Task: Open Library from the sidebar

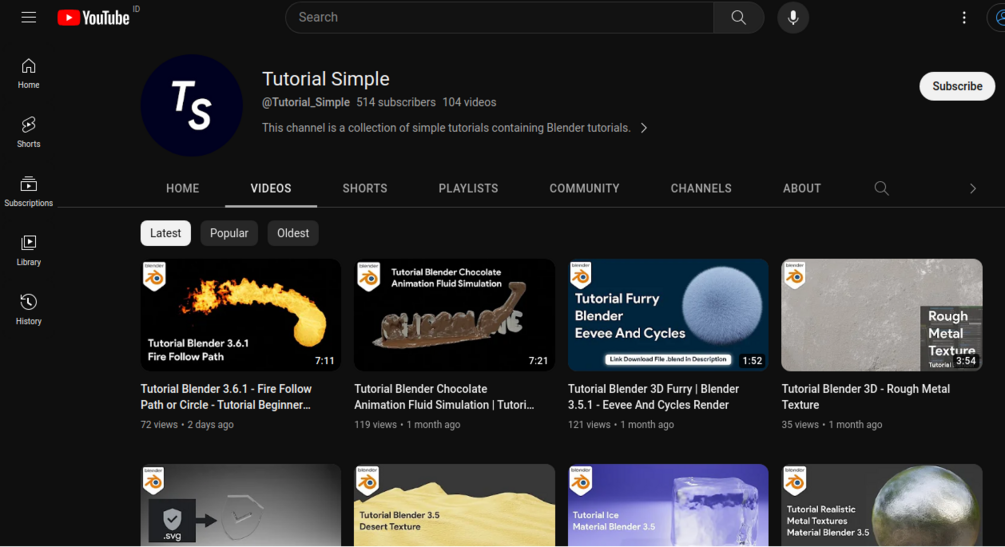Action: 28,250
